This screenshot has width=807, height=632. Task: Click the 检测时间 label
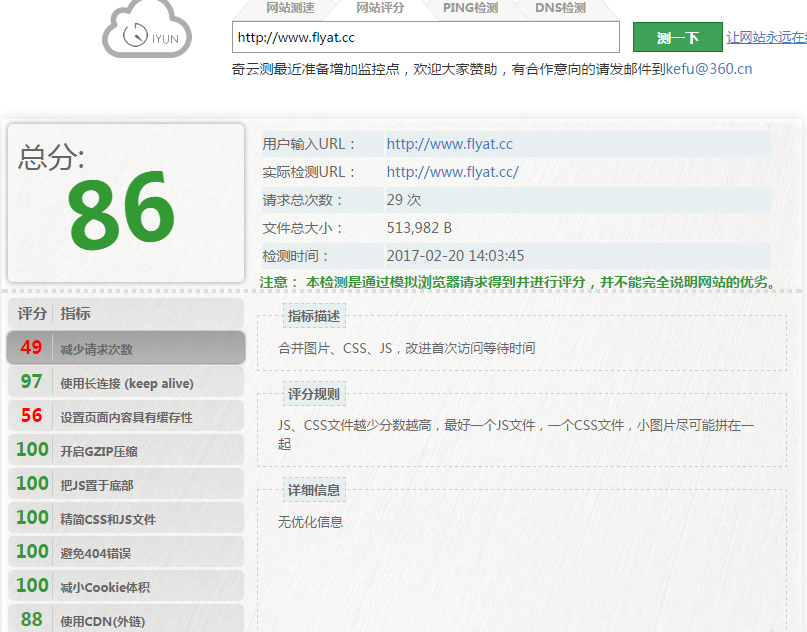point(295,256)
